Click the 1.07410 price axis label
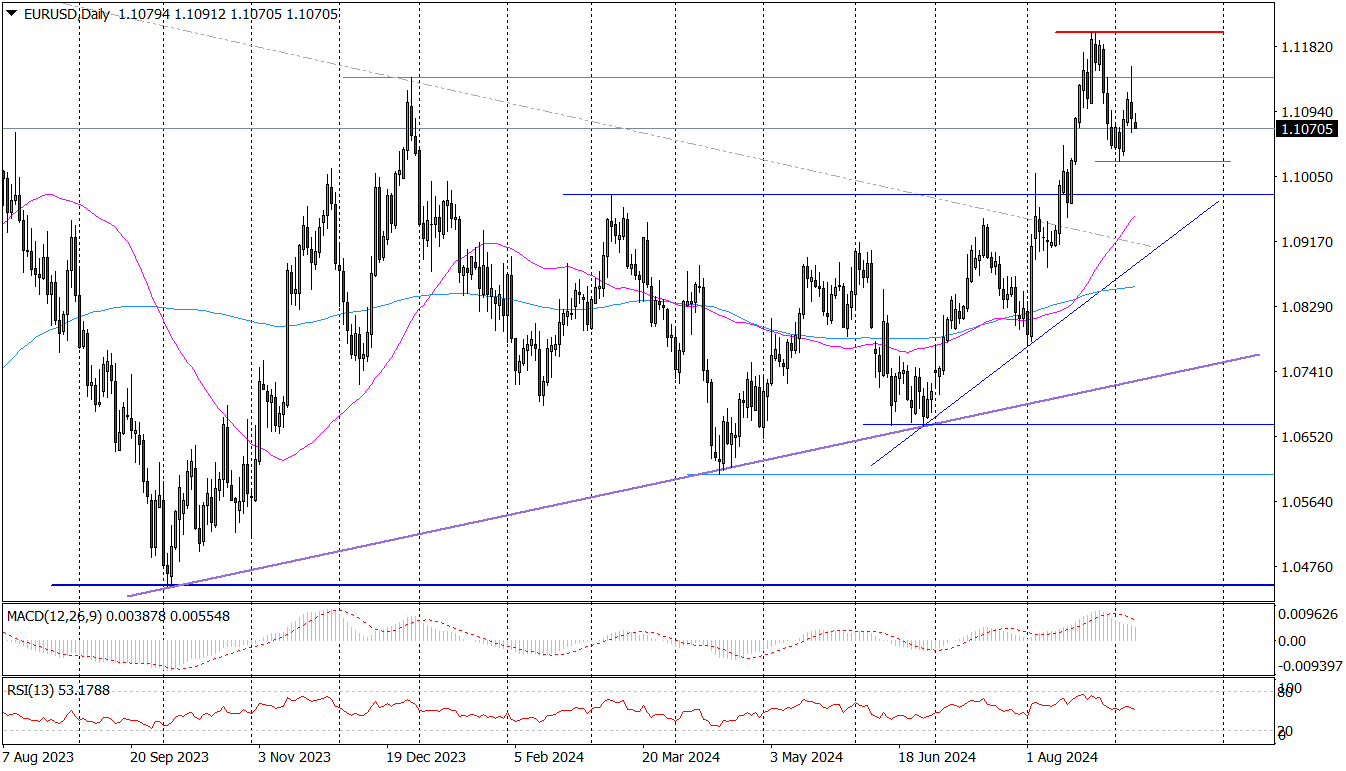The width and height of the screenshot is (1346, 771). pos(1306,372)
